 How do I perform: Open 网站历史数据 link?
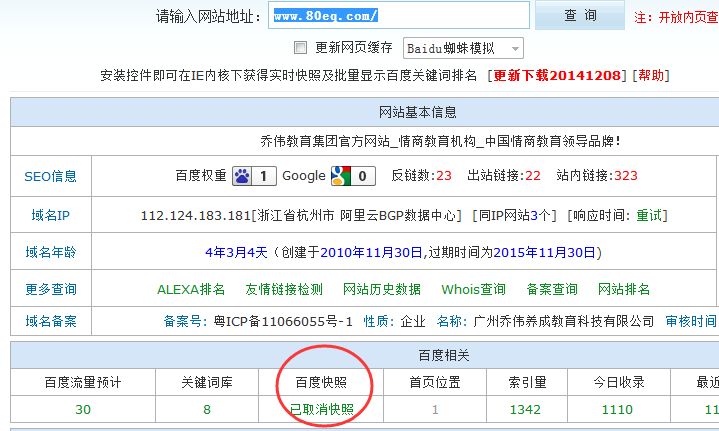pyautogui.click(x=382, y=289)
